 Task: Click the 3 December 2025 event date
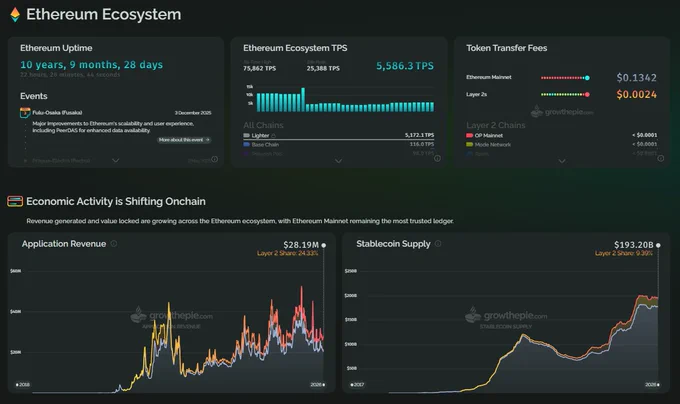[193, 113]
